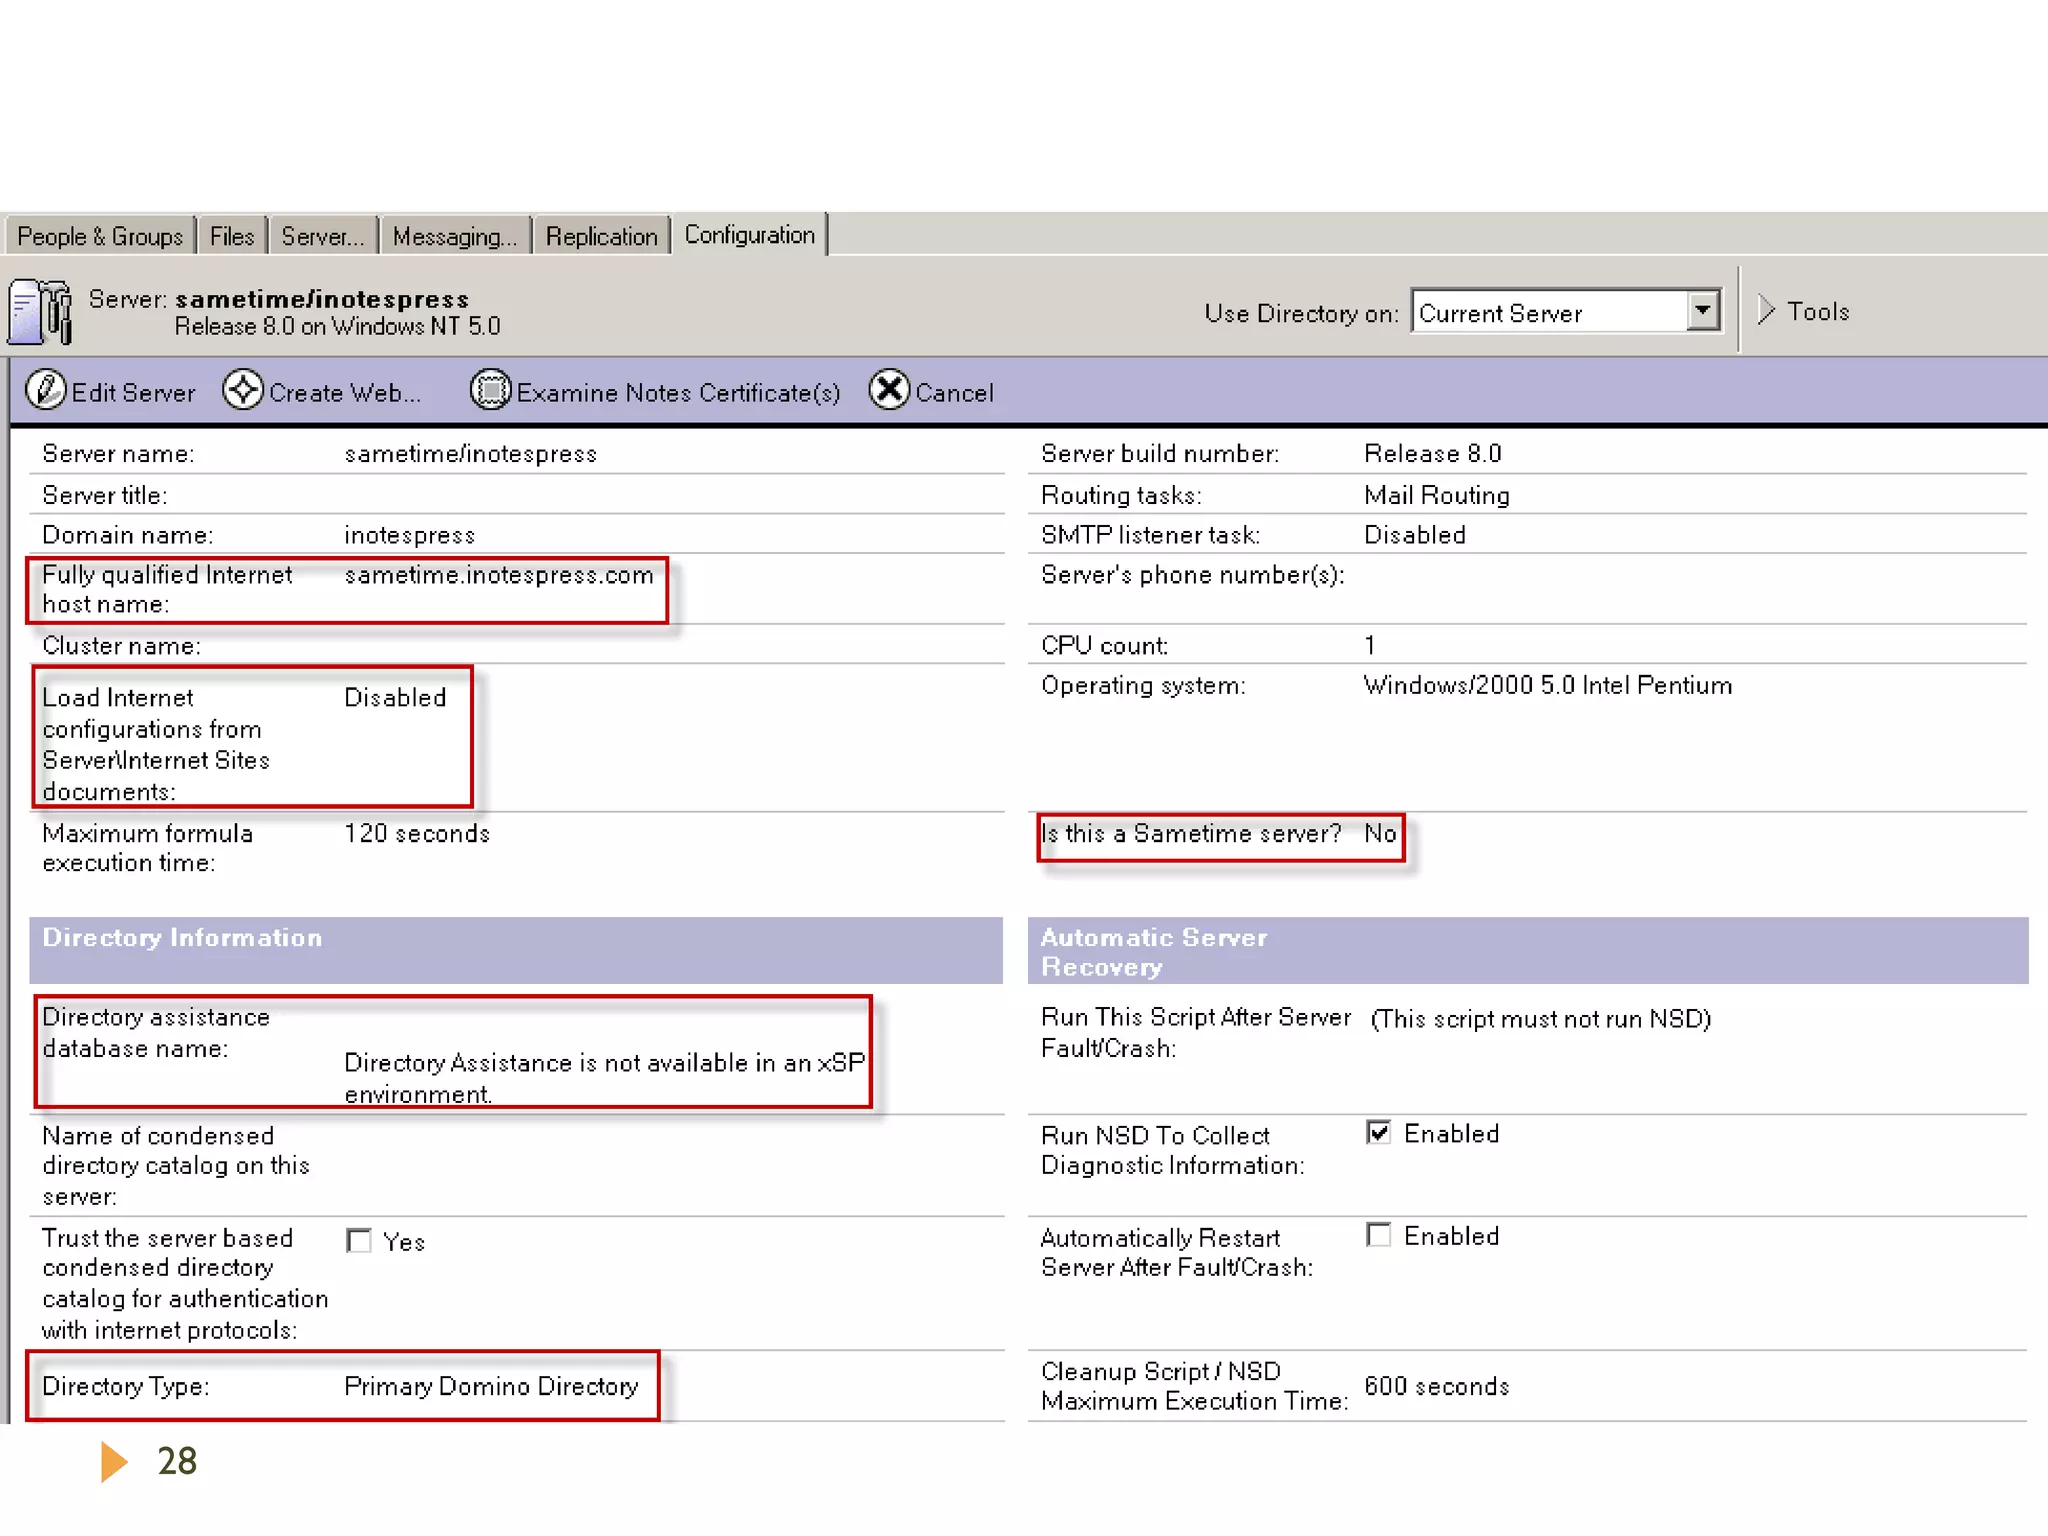Screen dimensions: 2048x1536
Task: Open the Messaging... tab
Action: click(454, 236)
